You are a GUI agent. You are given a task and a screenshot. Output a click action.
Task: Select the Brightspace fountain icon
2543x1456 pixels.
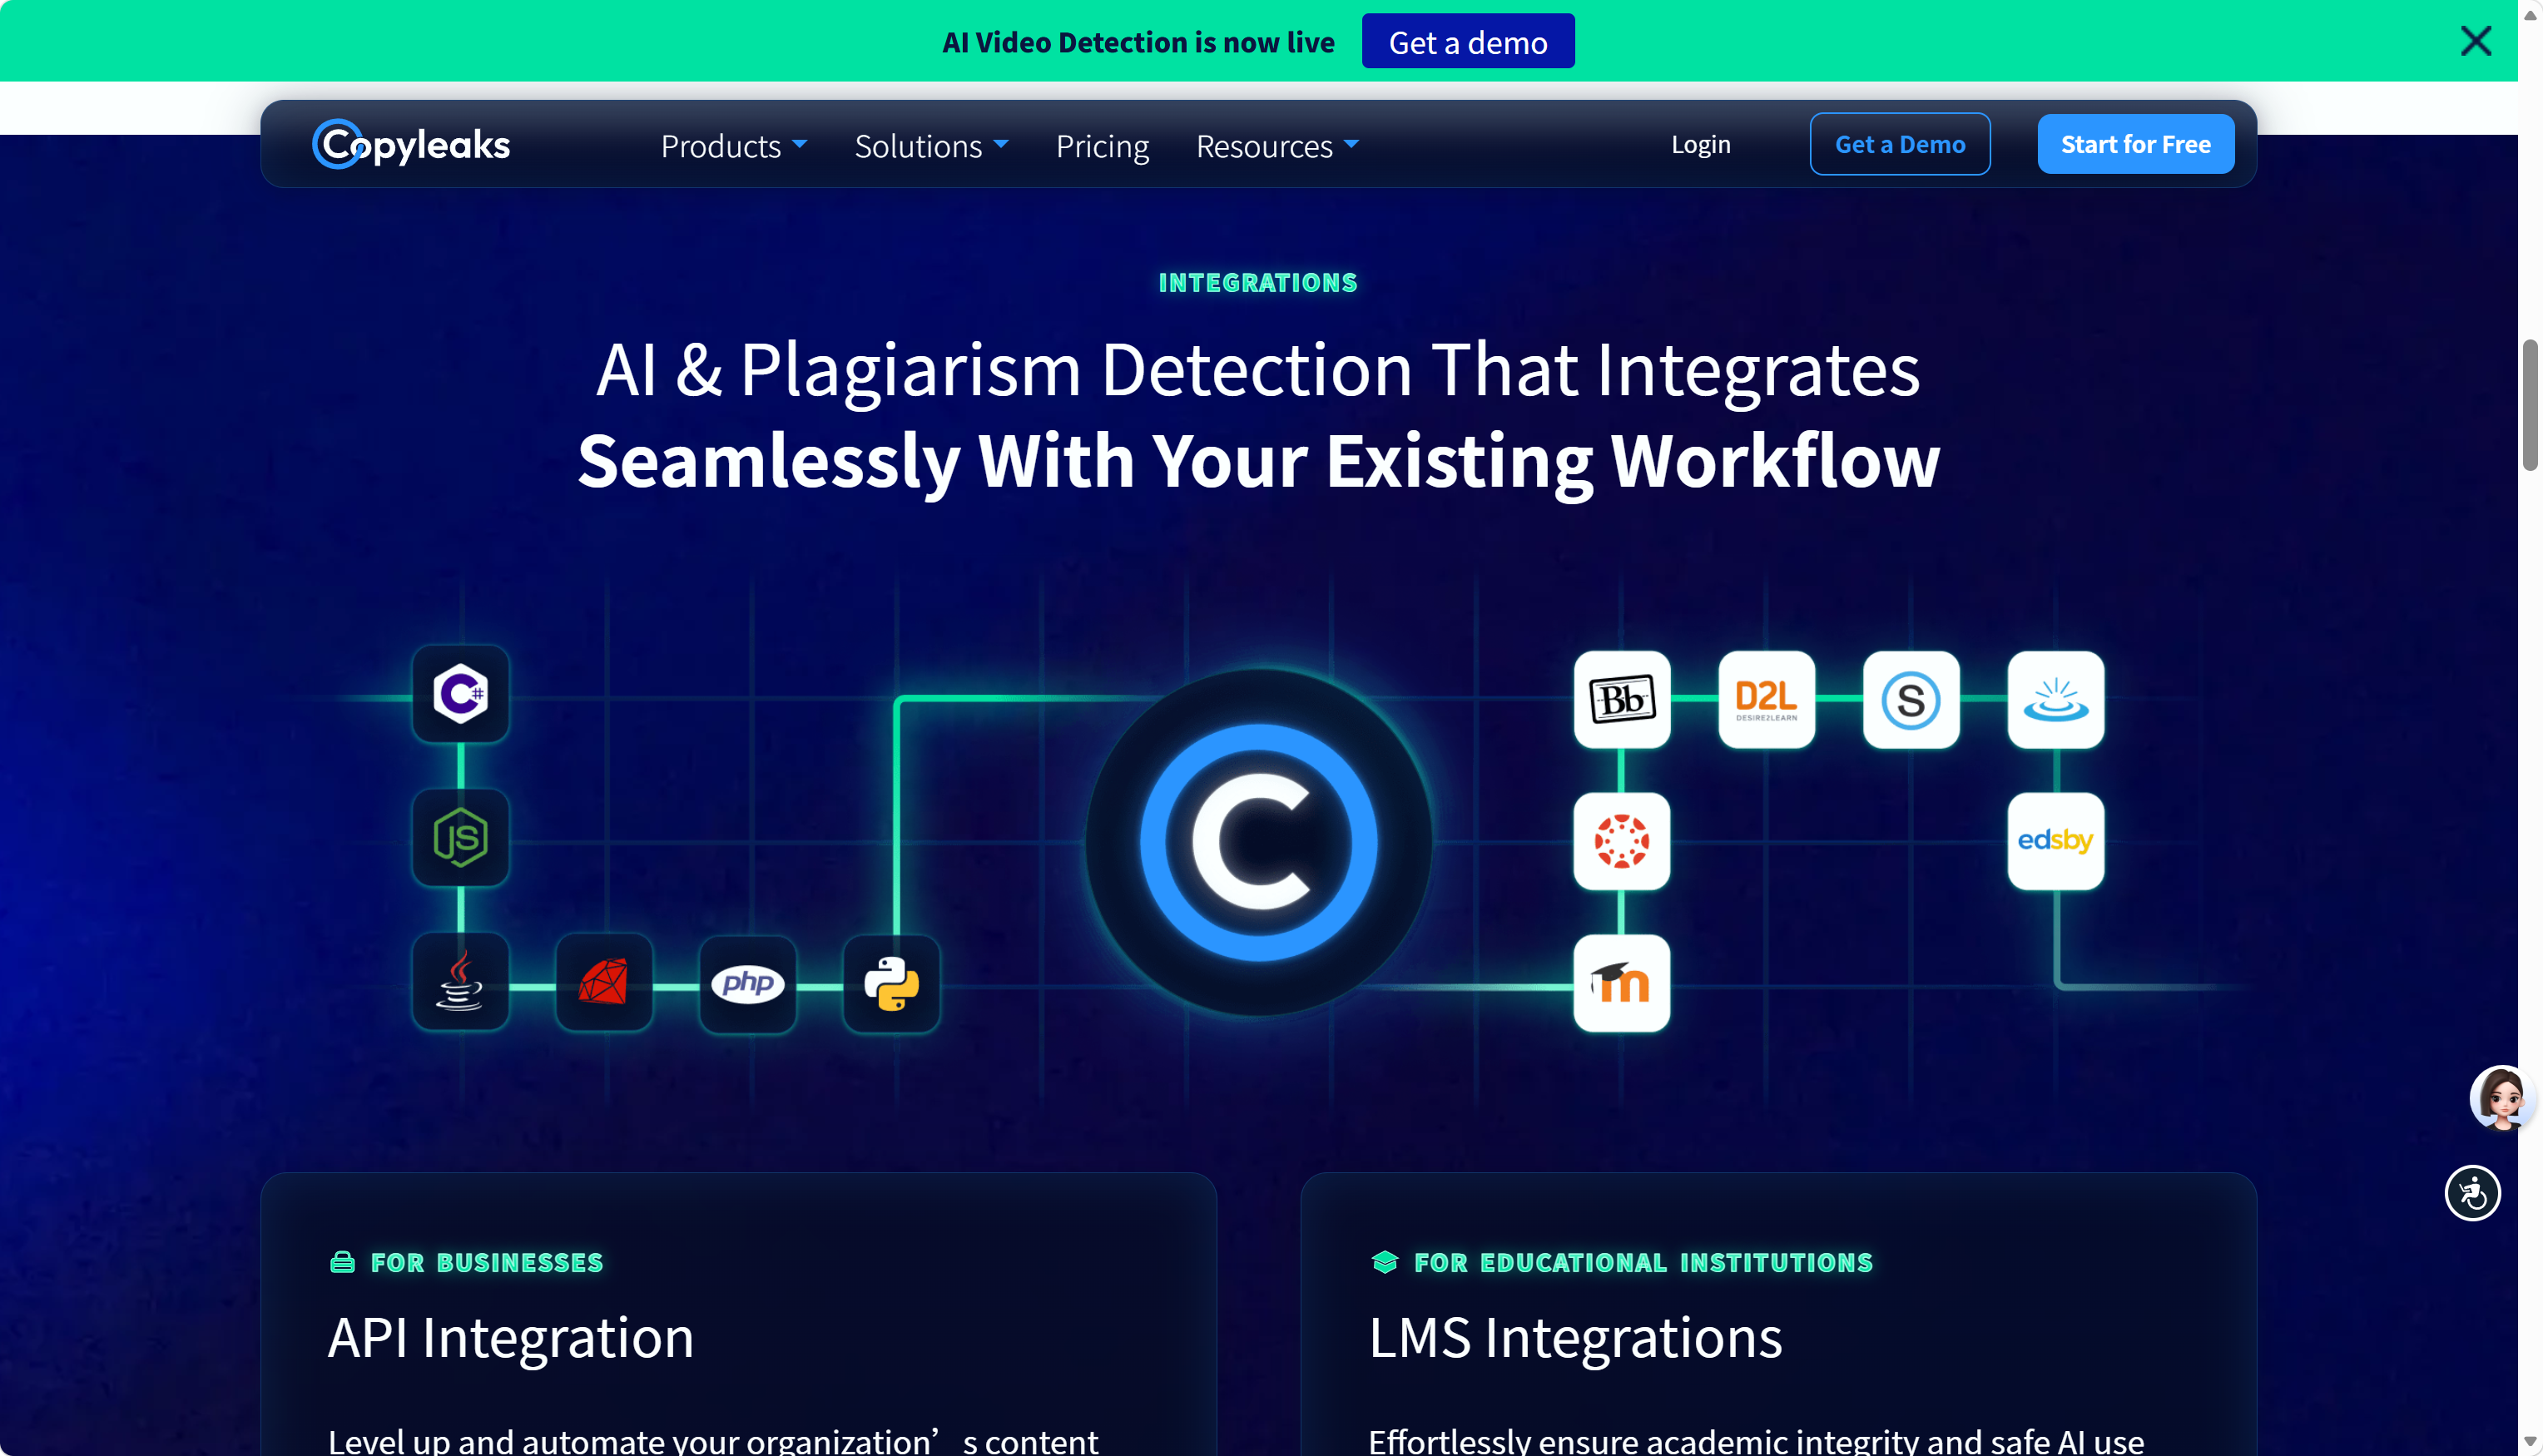(2056, 699)
